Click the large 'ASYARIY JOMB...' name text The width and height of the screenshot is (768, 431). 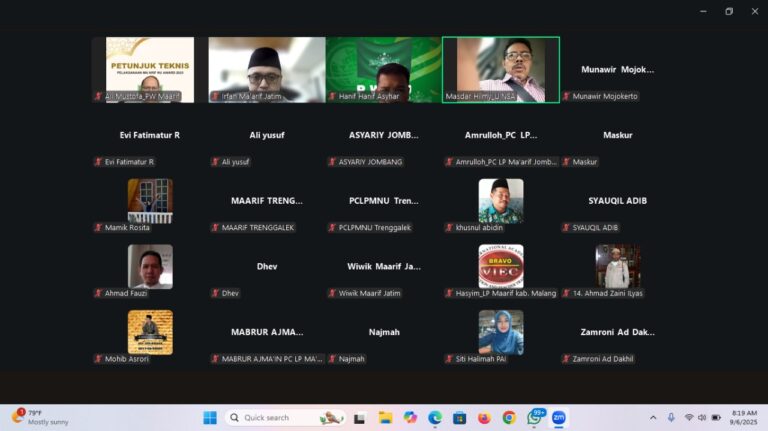tap(384, 135)
